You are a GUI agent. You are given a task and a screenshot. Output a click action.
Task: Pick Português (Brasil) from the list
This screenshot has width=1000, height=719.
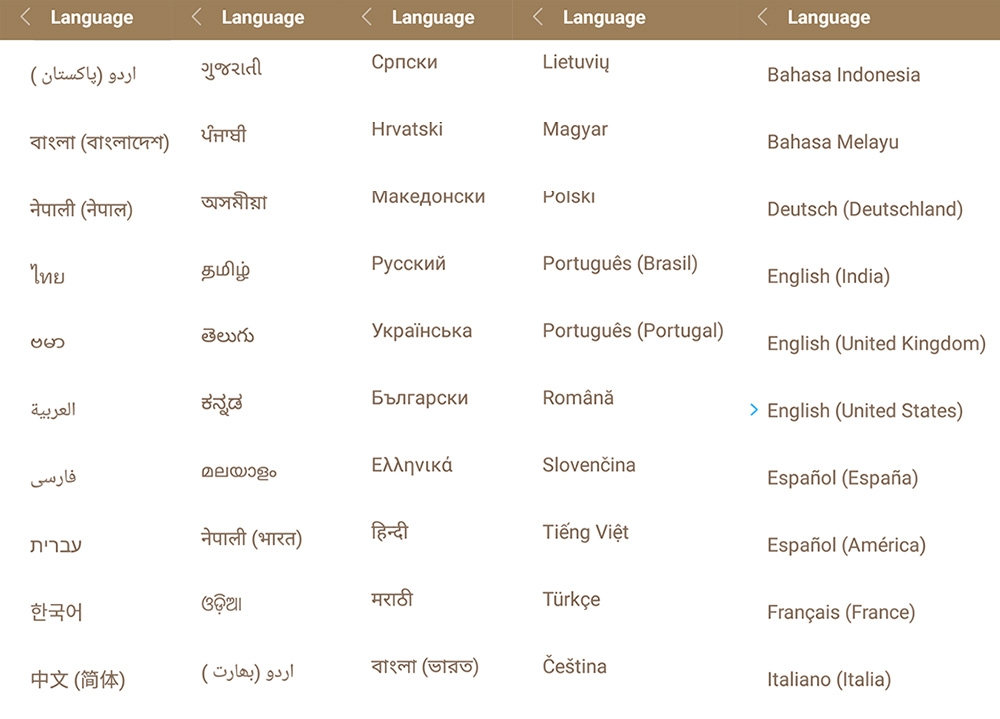pyautogui.click(x=620, y=264)
